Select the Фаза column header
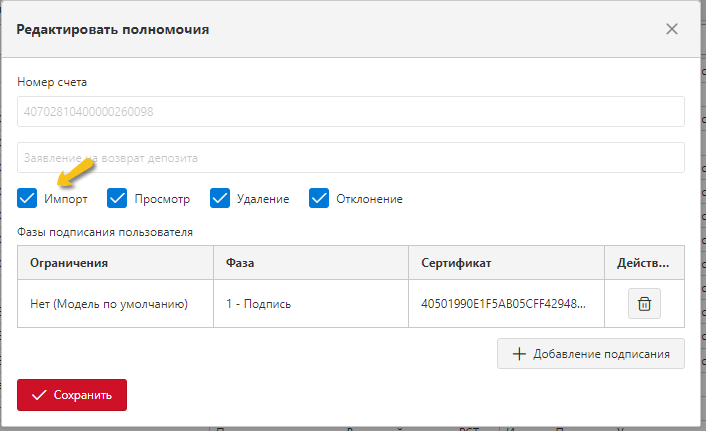The image size is (706, 431). point(311,263)
